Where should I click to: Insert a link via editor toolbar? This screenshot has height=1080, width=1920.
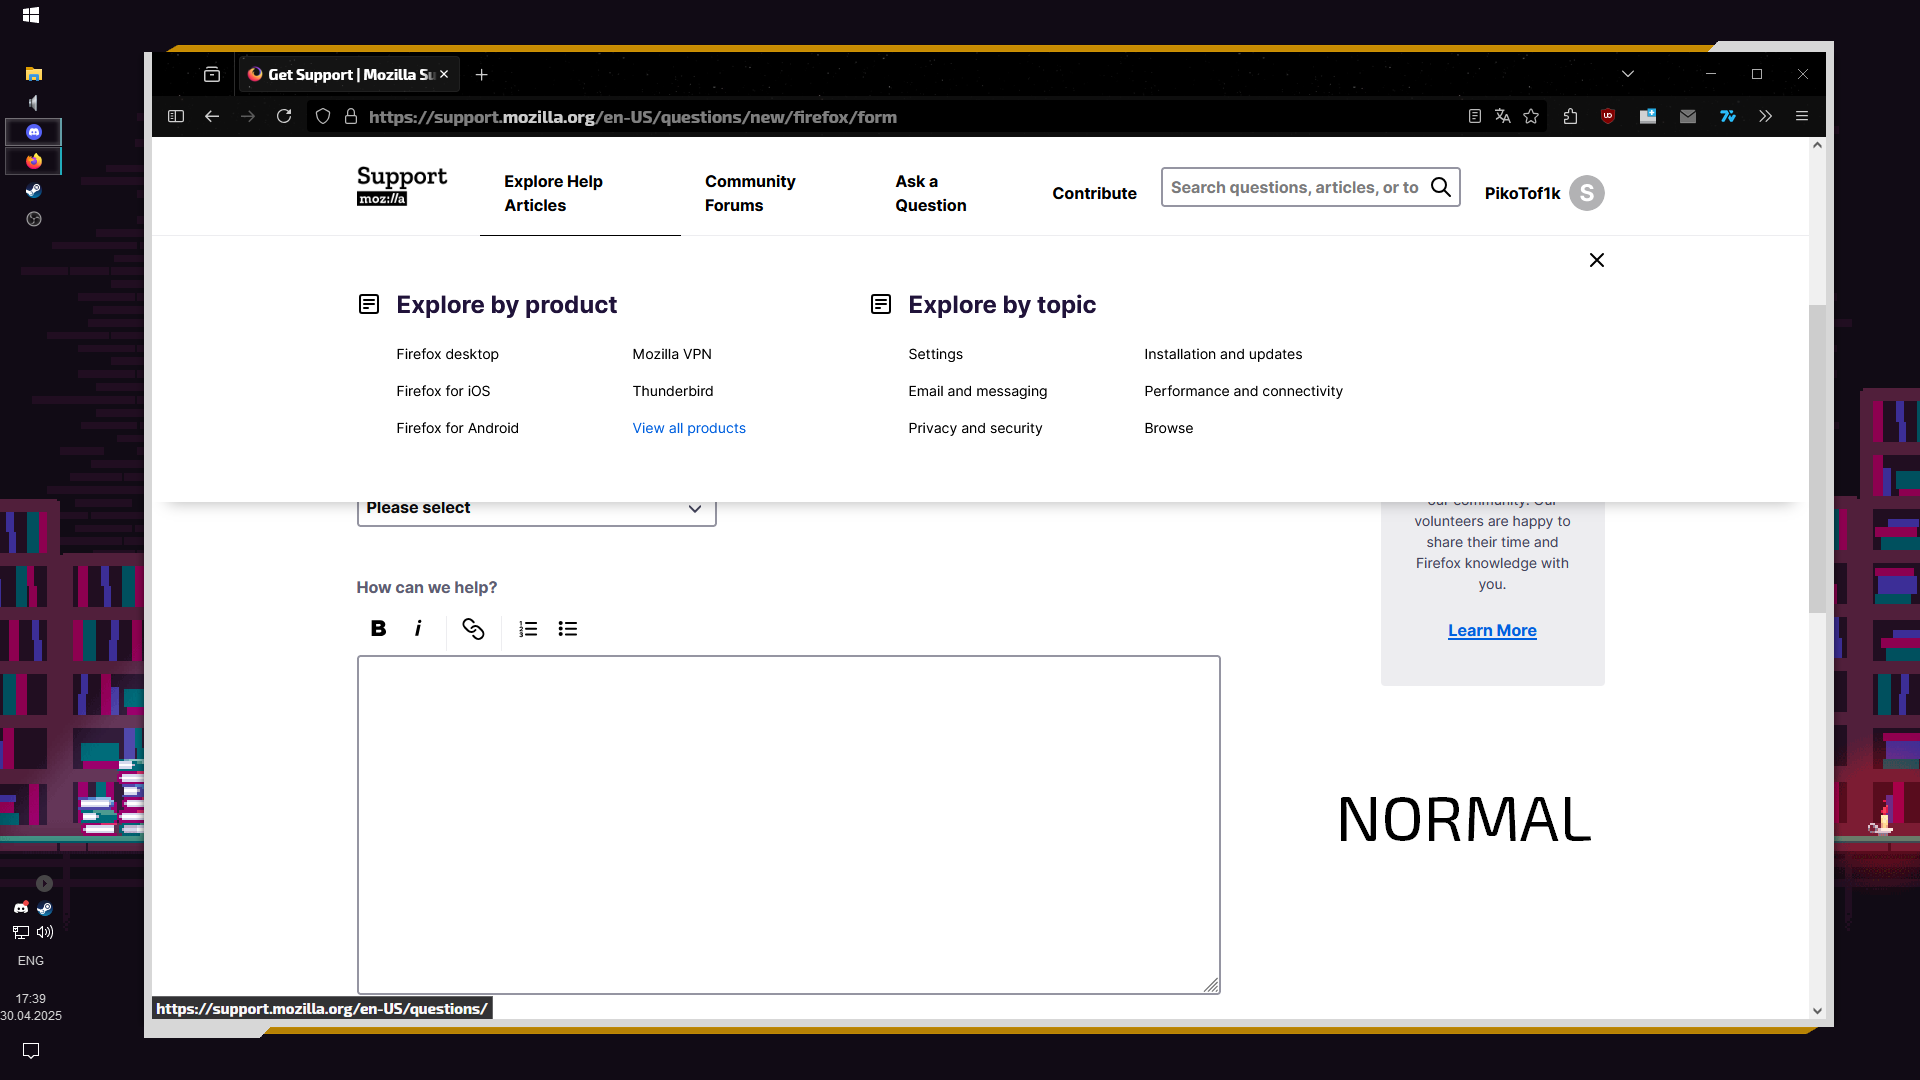(x=473, y=628)
